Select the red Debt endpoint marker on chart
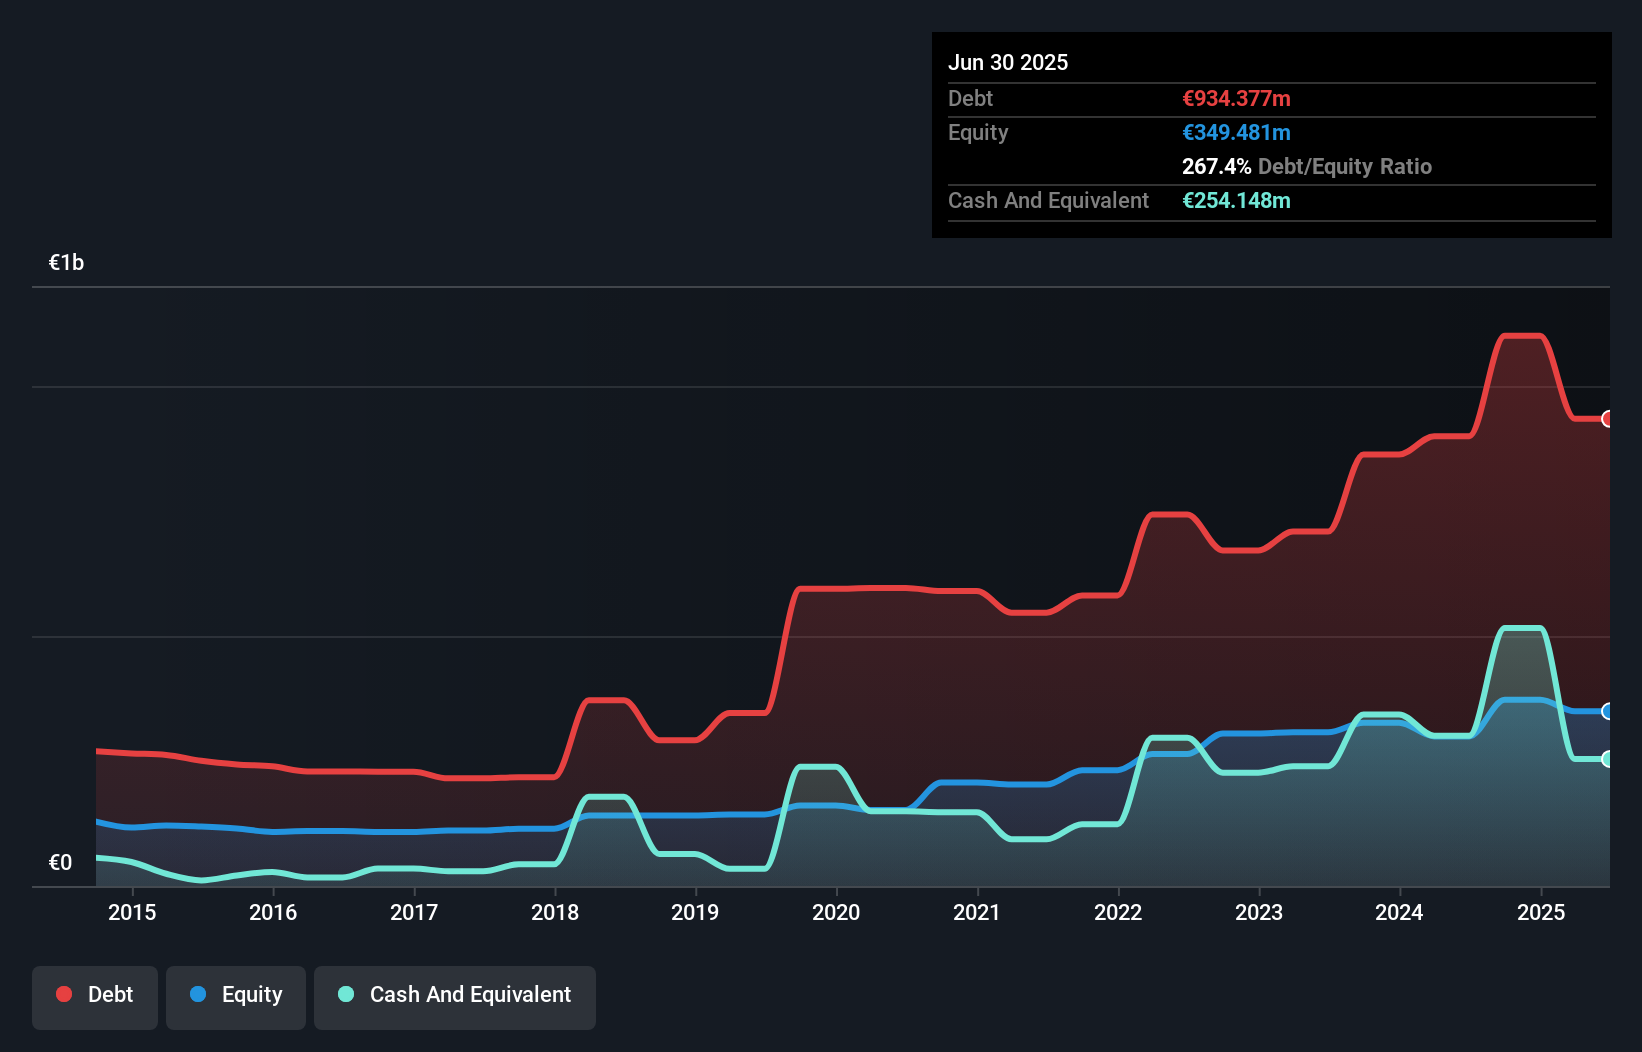1642x1052 pixels. point(1609,419)
